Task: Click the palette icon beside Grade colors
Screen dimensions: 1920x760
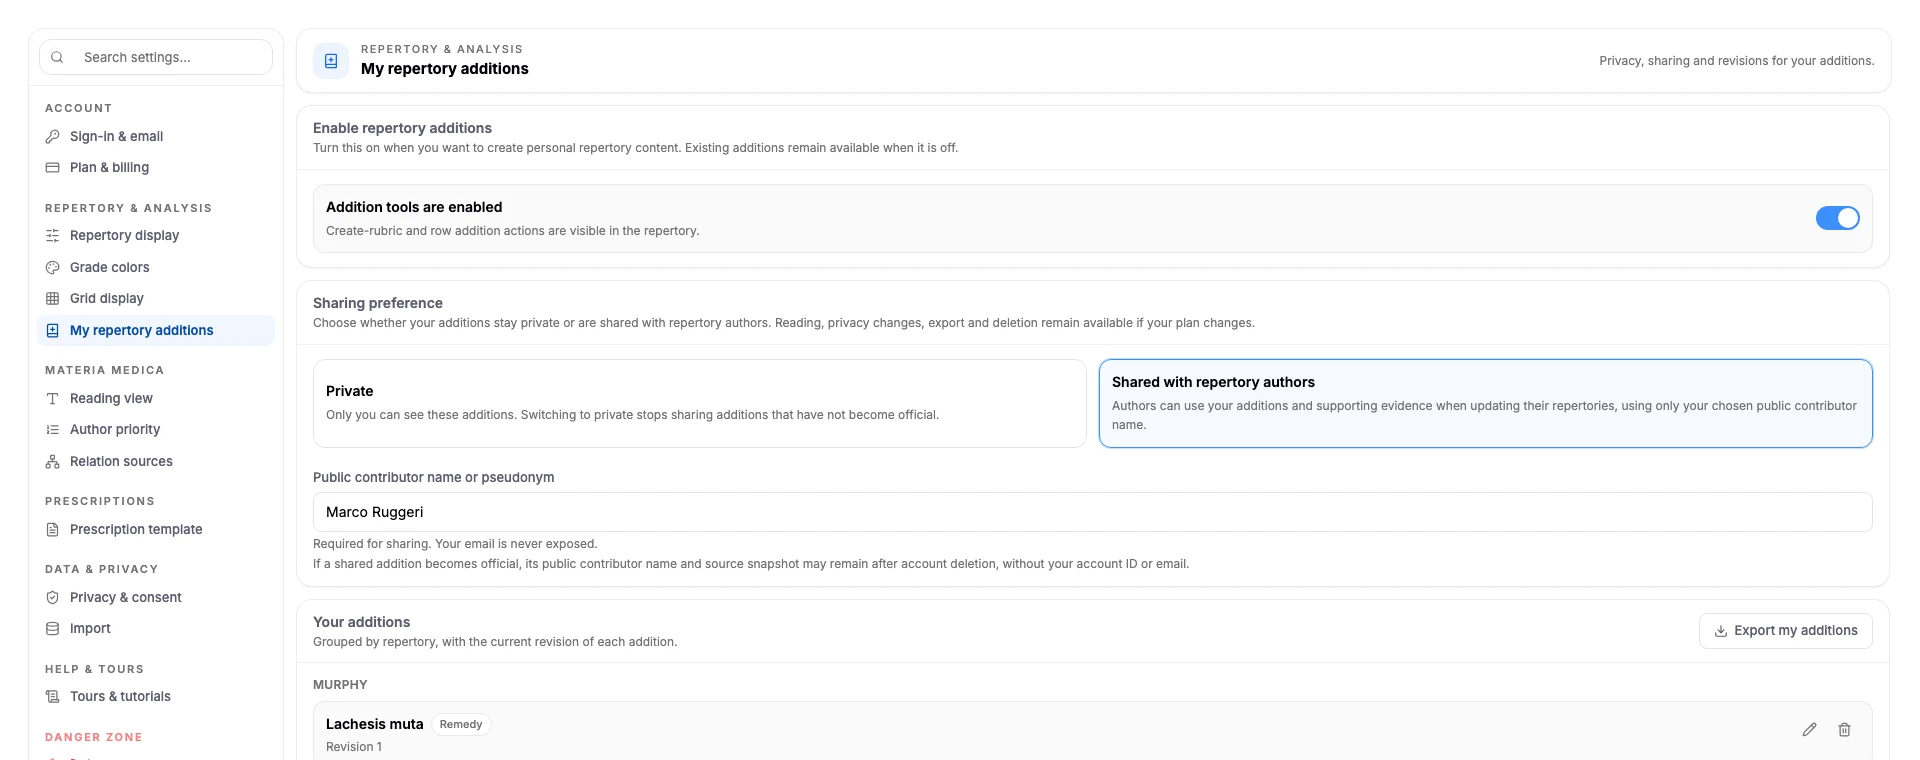Action: coord(53,267)
